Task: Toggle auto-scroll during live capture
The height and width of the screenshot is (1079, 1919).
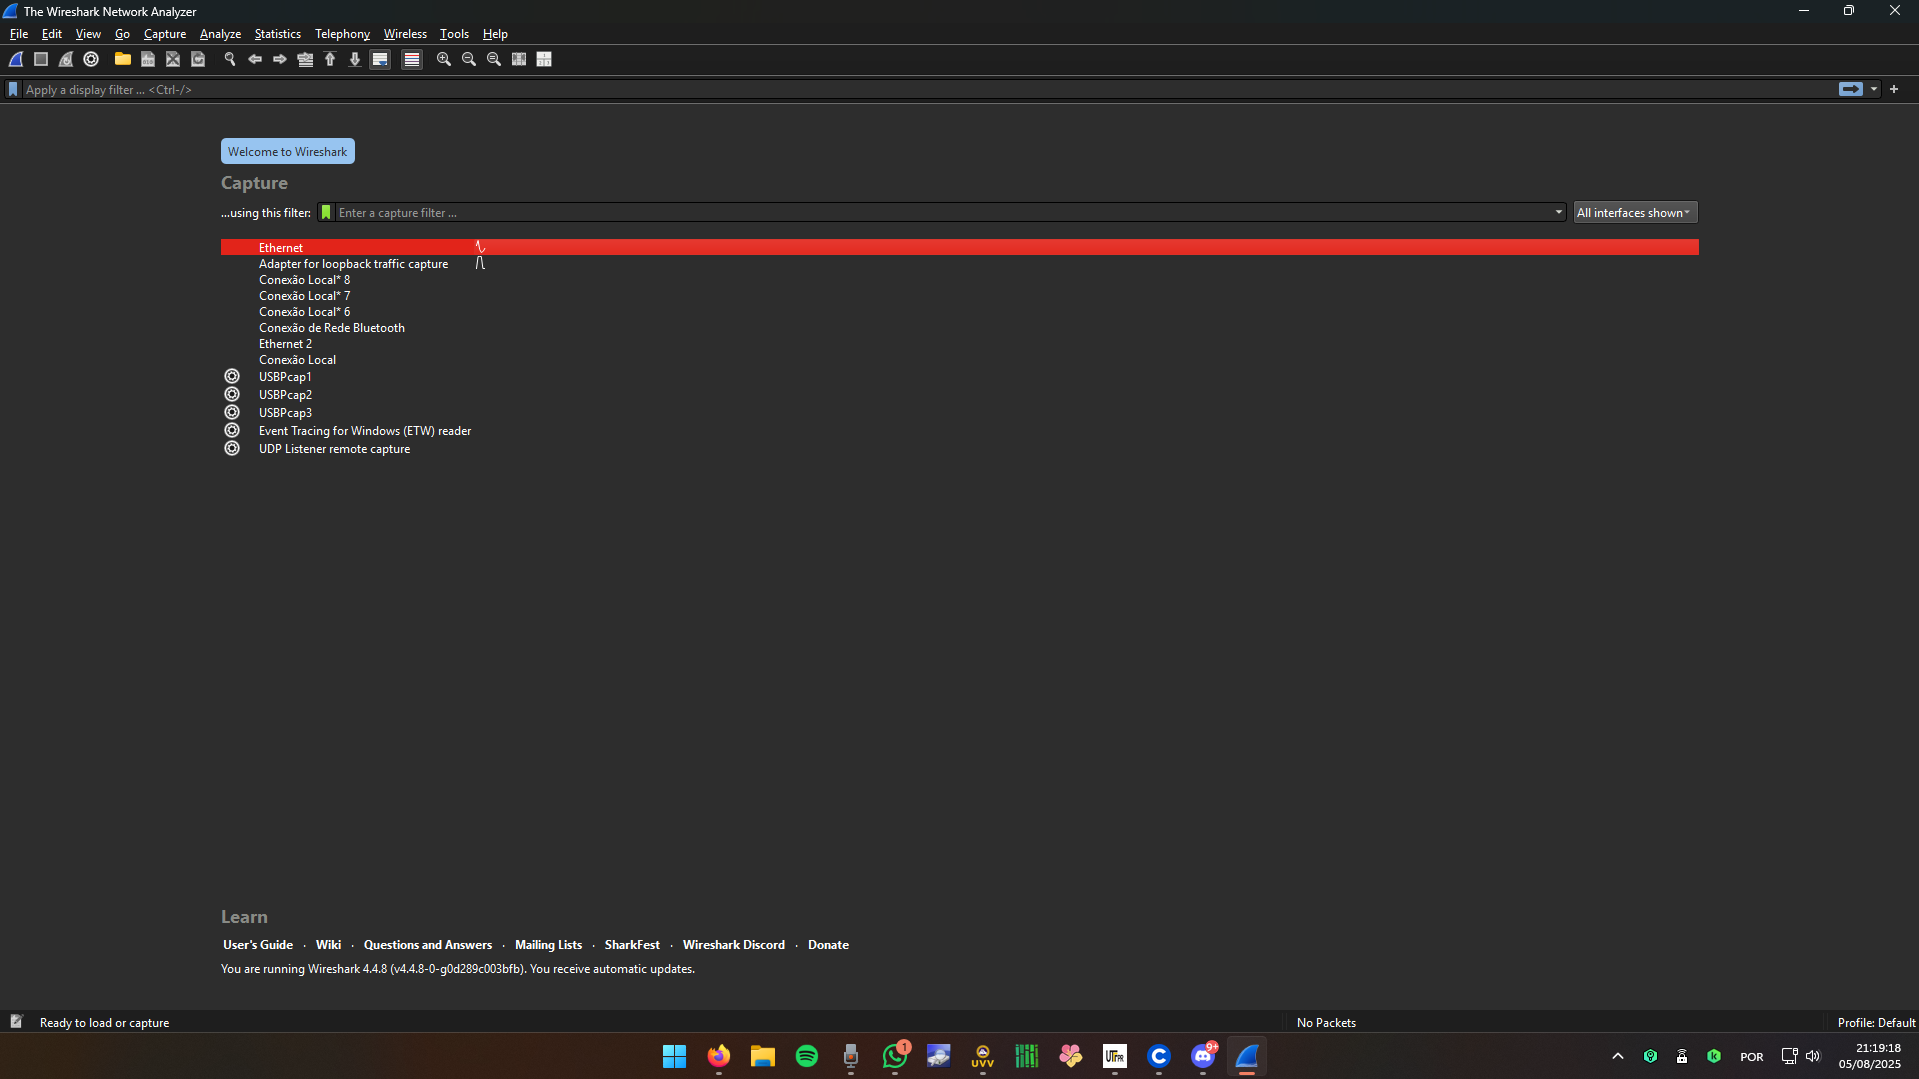Action: click(x=380, y=60)
